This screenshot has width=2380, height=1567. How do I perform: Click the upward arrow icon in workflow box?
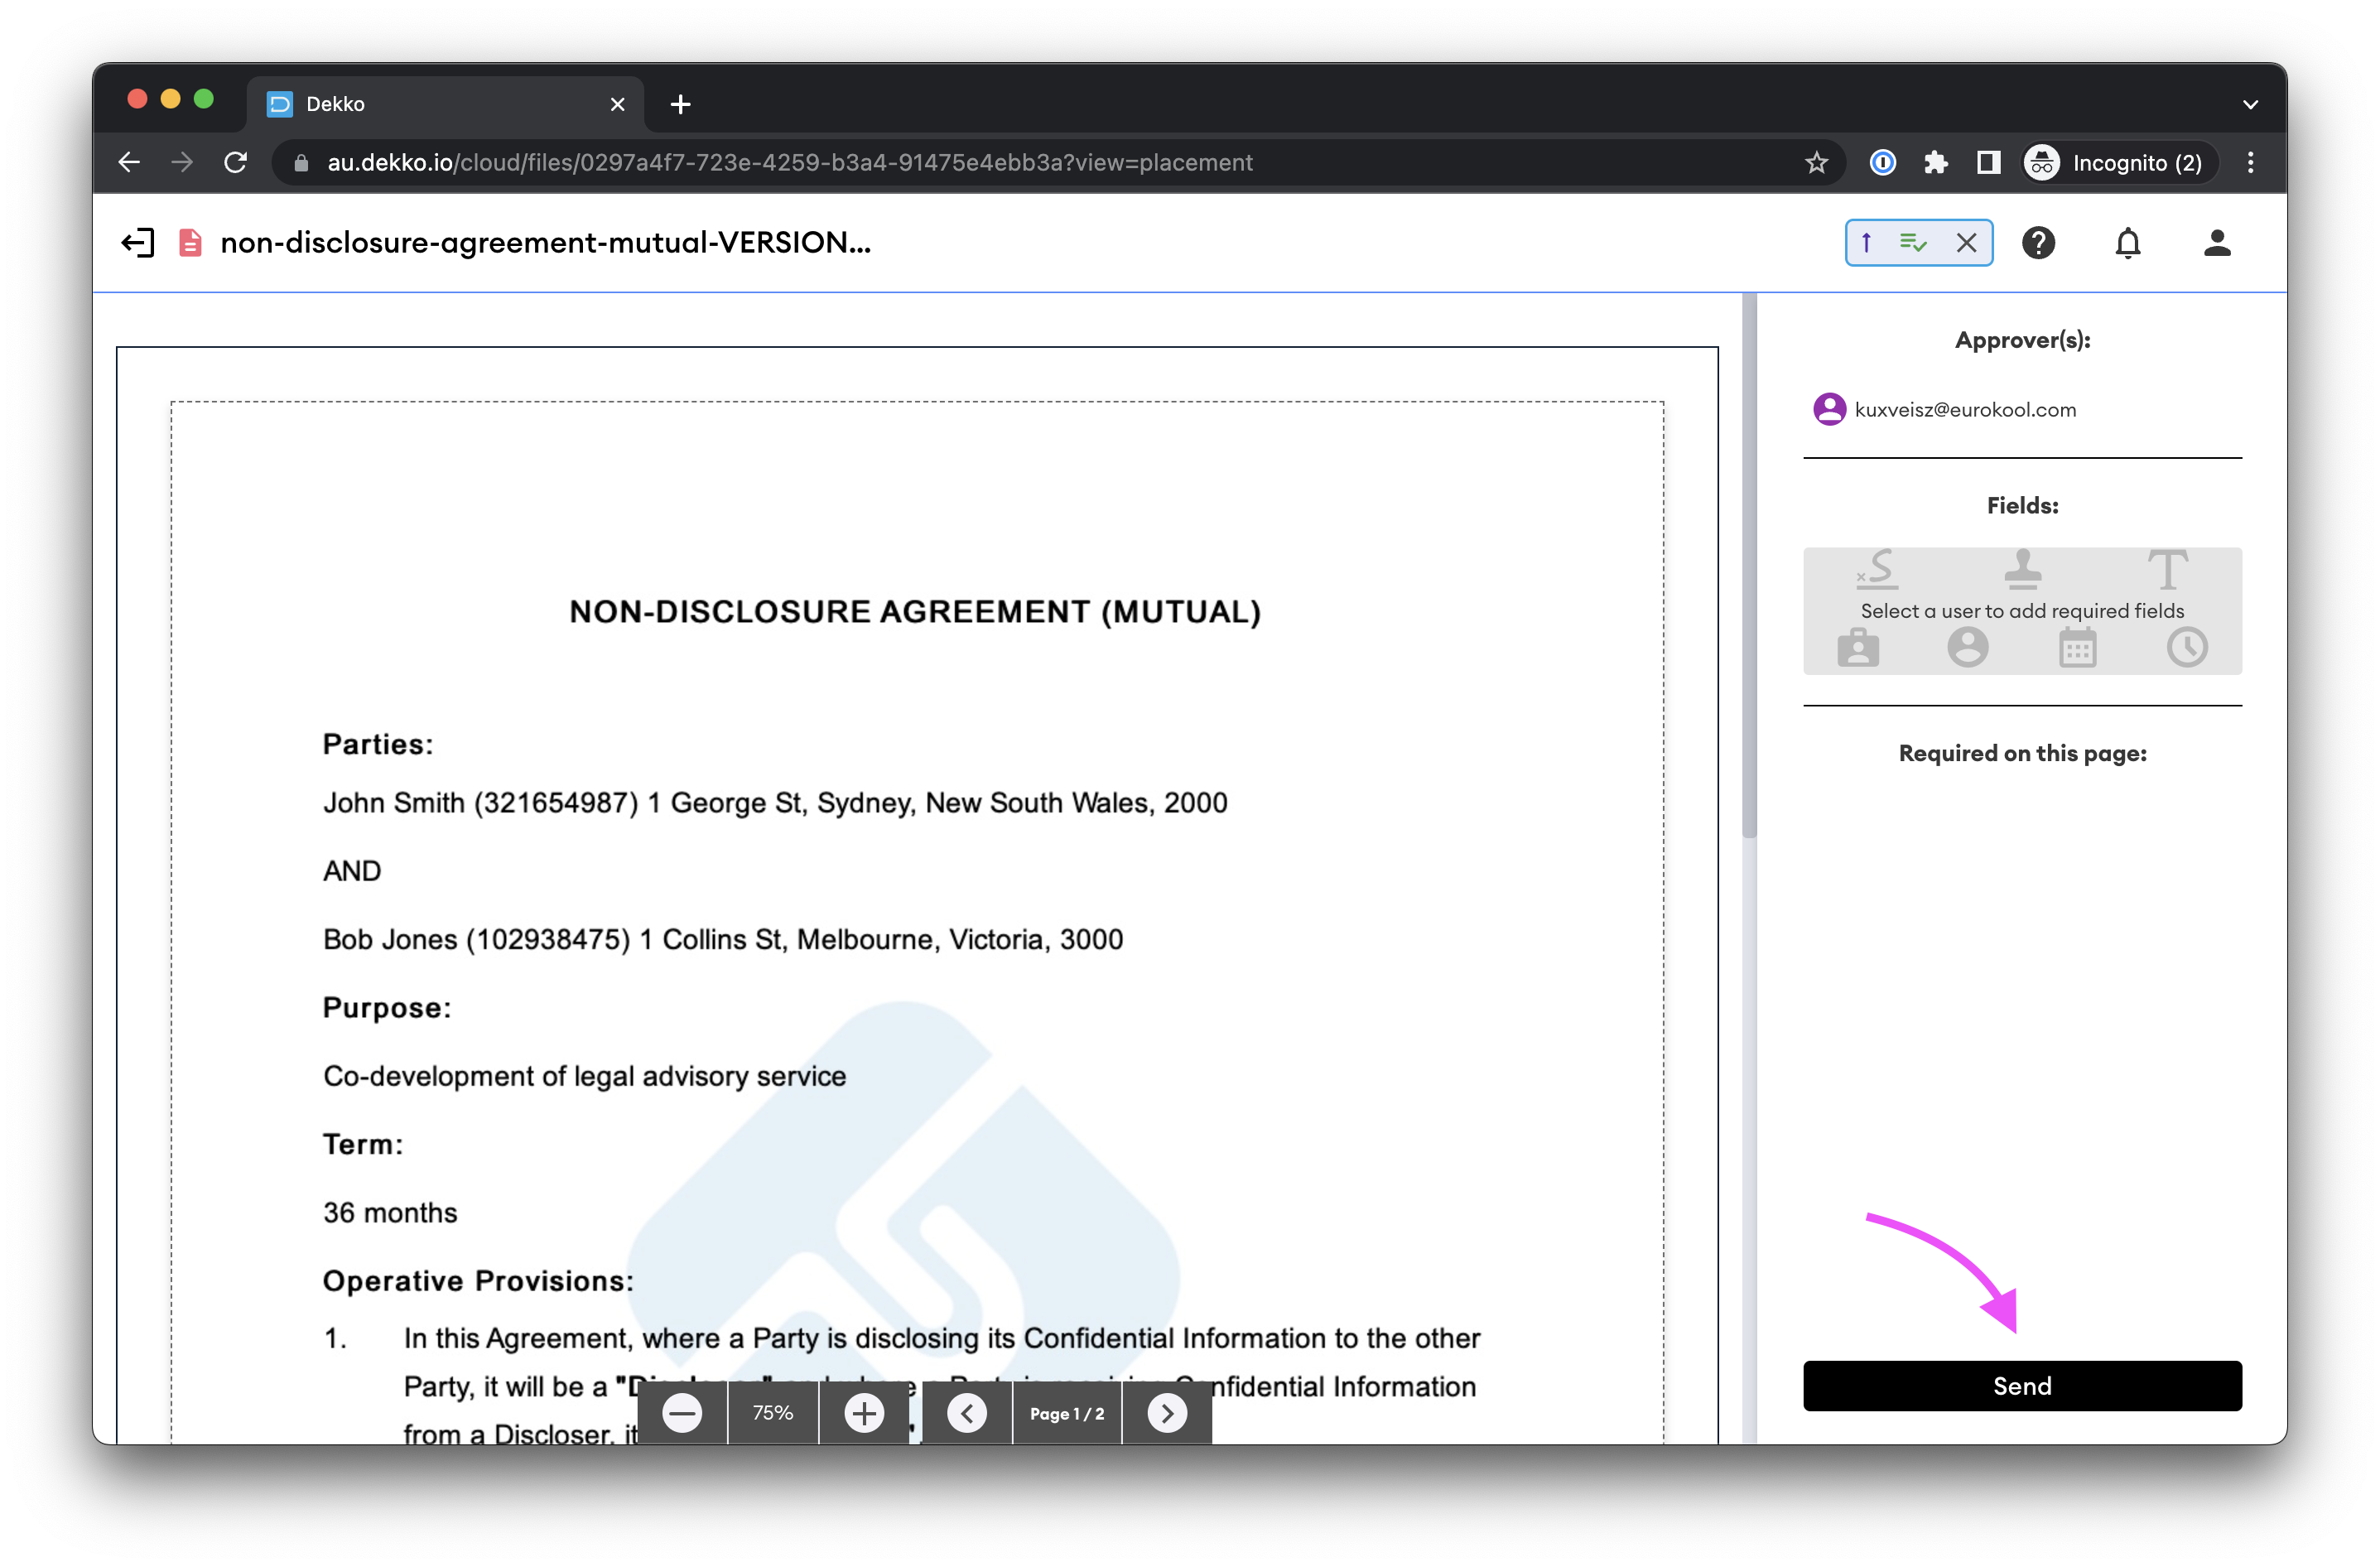coord(1866,242)
